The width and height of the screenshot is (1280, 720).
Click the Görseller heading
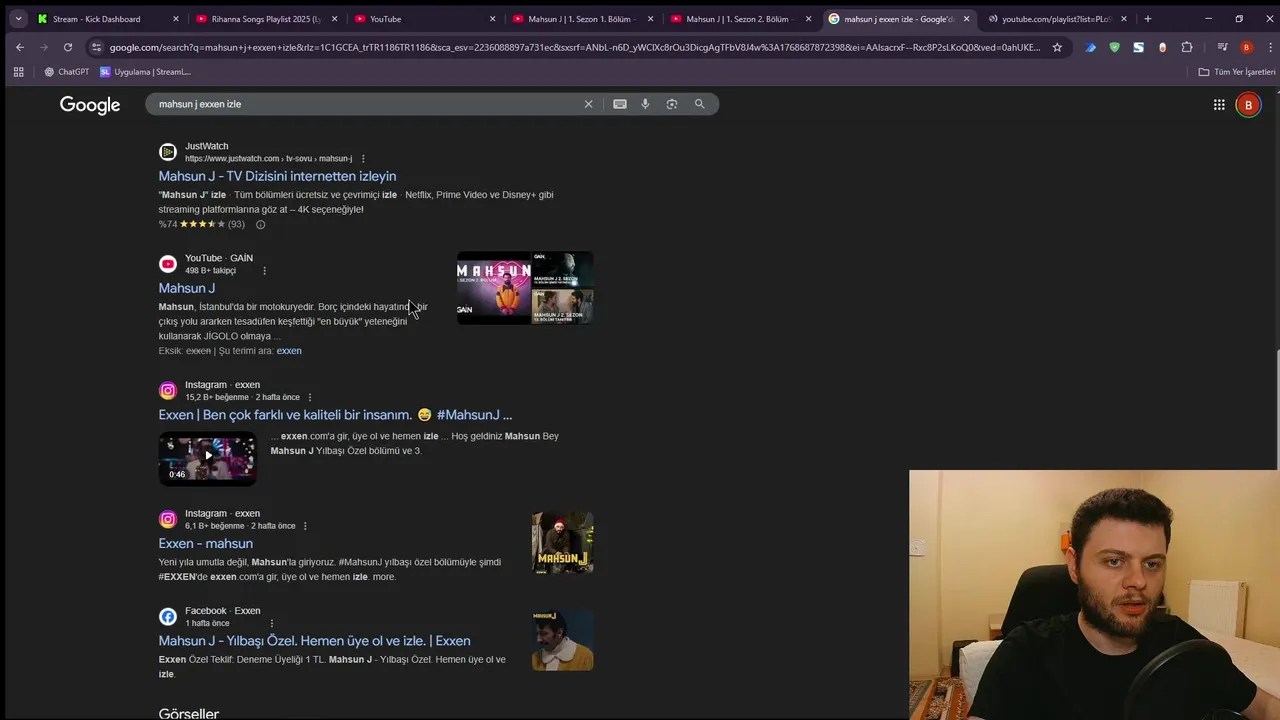(x=189, y=713)
